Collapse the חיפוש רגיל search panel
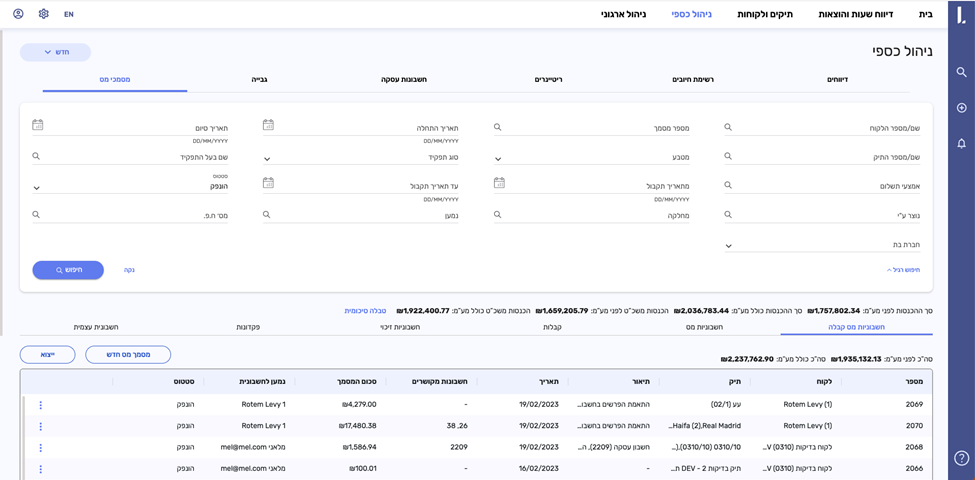 pyautogui.click(x=903, y=270)
